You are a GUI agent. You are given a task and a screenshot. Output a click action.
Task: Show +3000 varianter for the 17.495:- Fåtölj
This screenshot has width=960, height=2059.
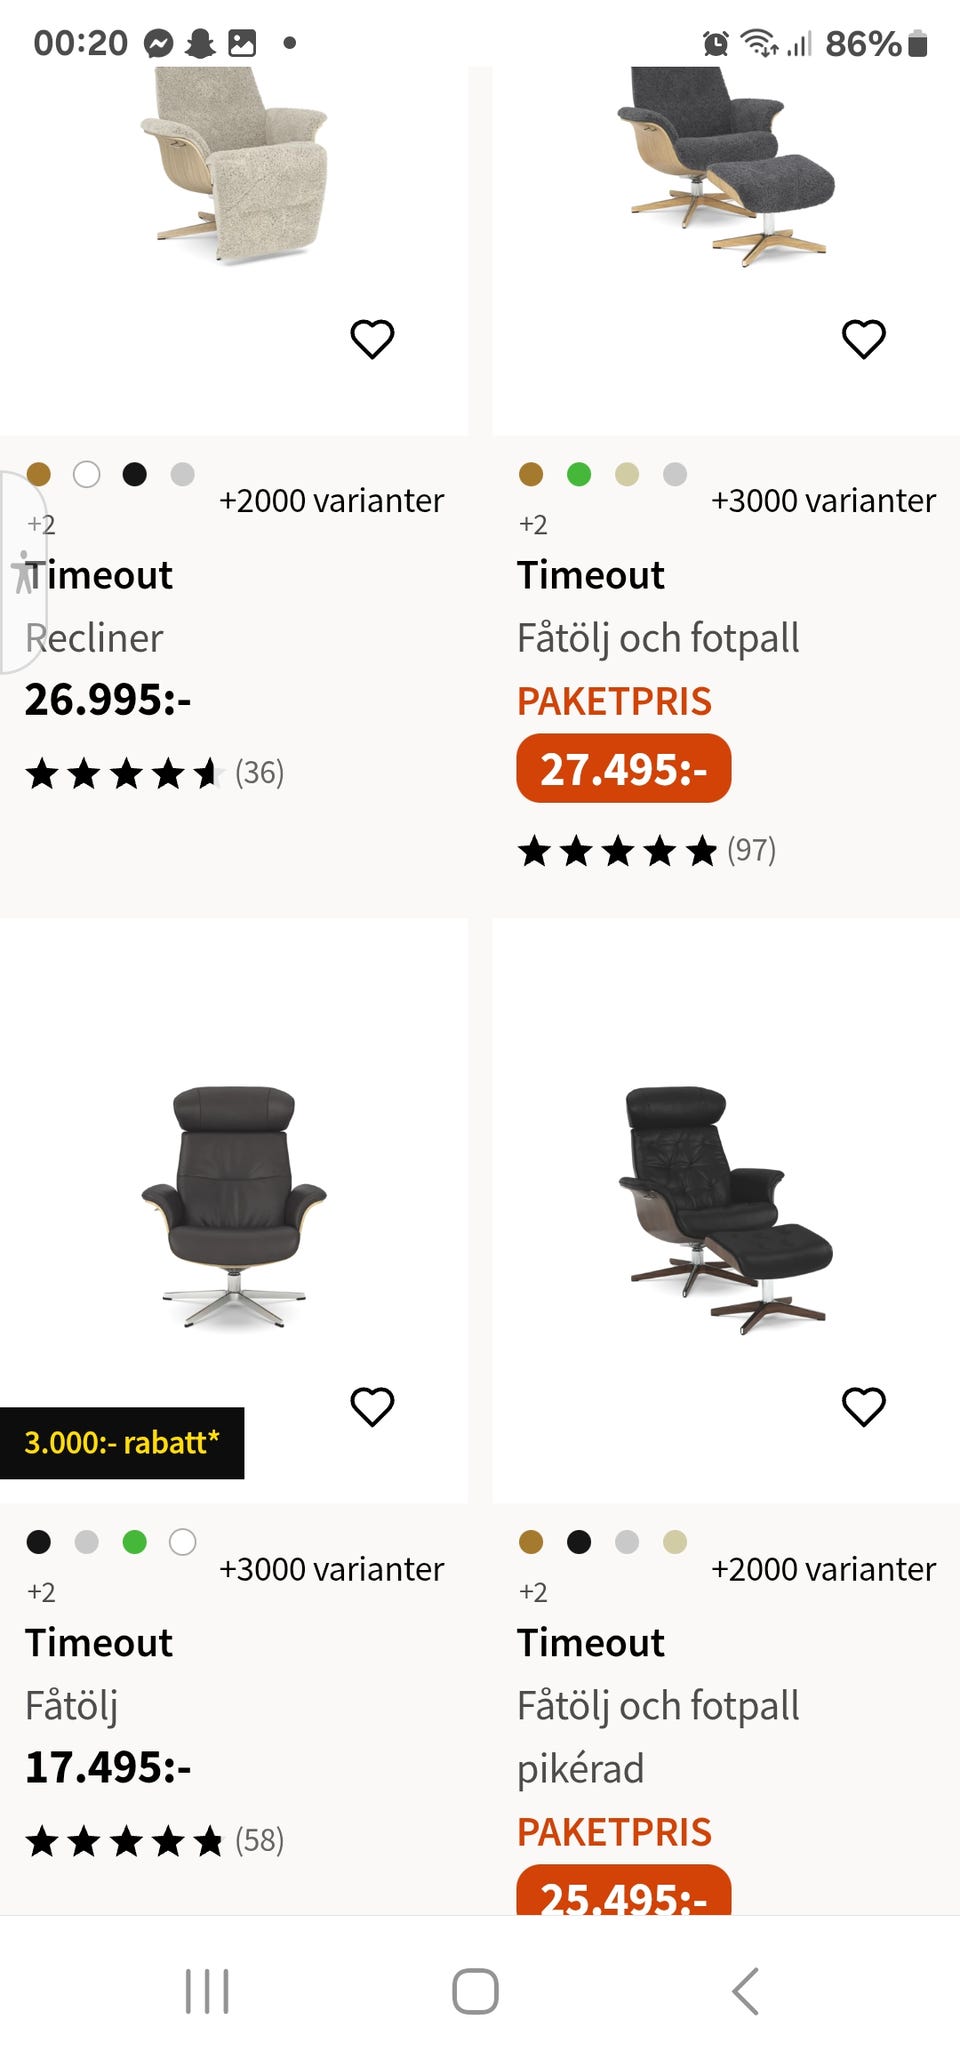click(x=331, y=1569)
